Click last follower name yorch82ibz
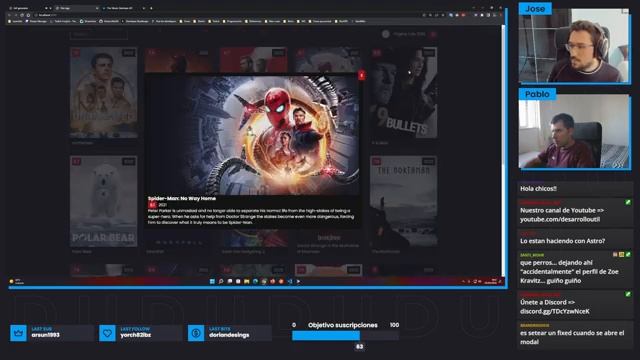 point(136,335)
